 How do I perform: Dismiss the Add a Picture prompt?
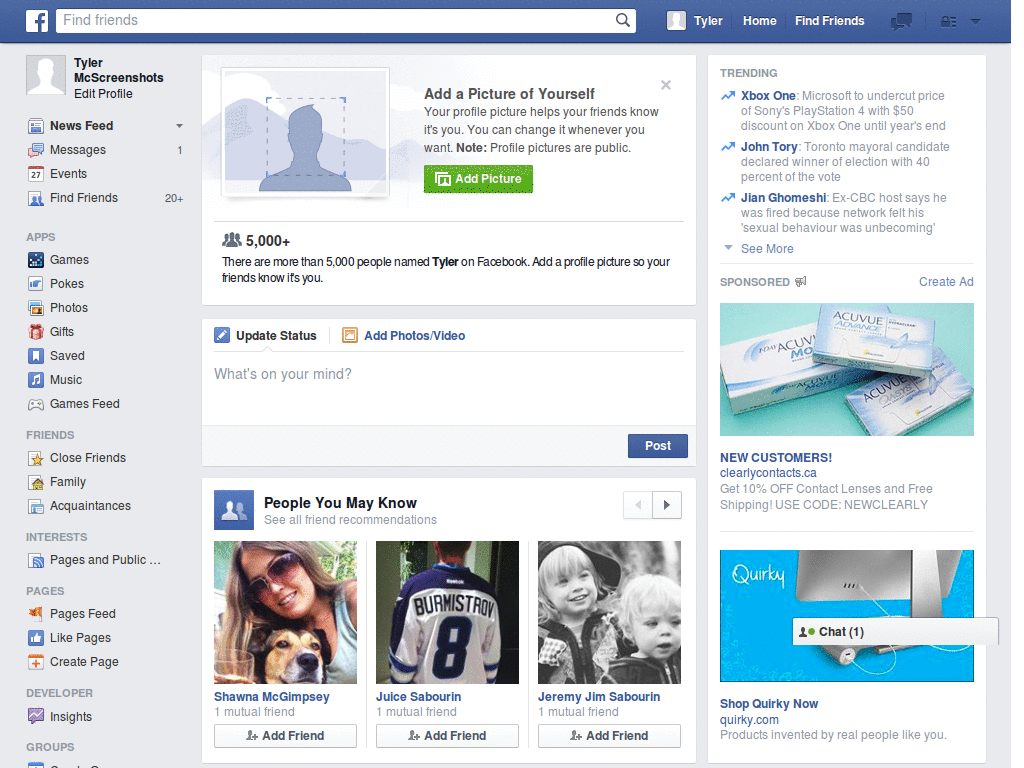click(x=665, y=85)
